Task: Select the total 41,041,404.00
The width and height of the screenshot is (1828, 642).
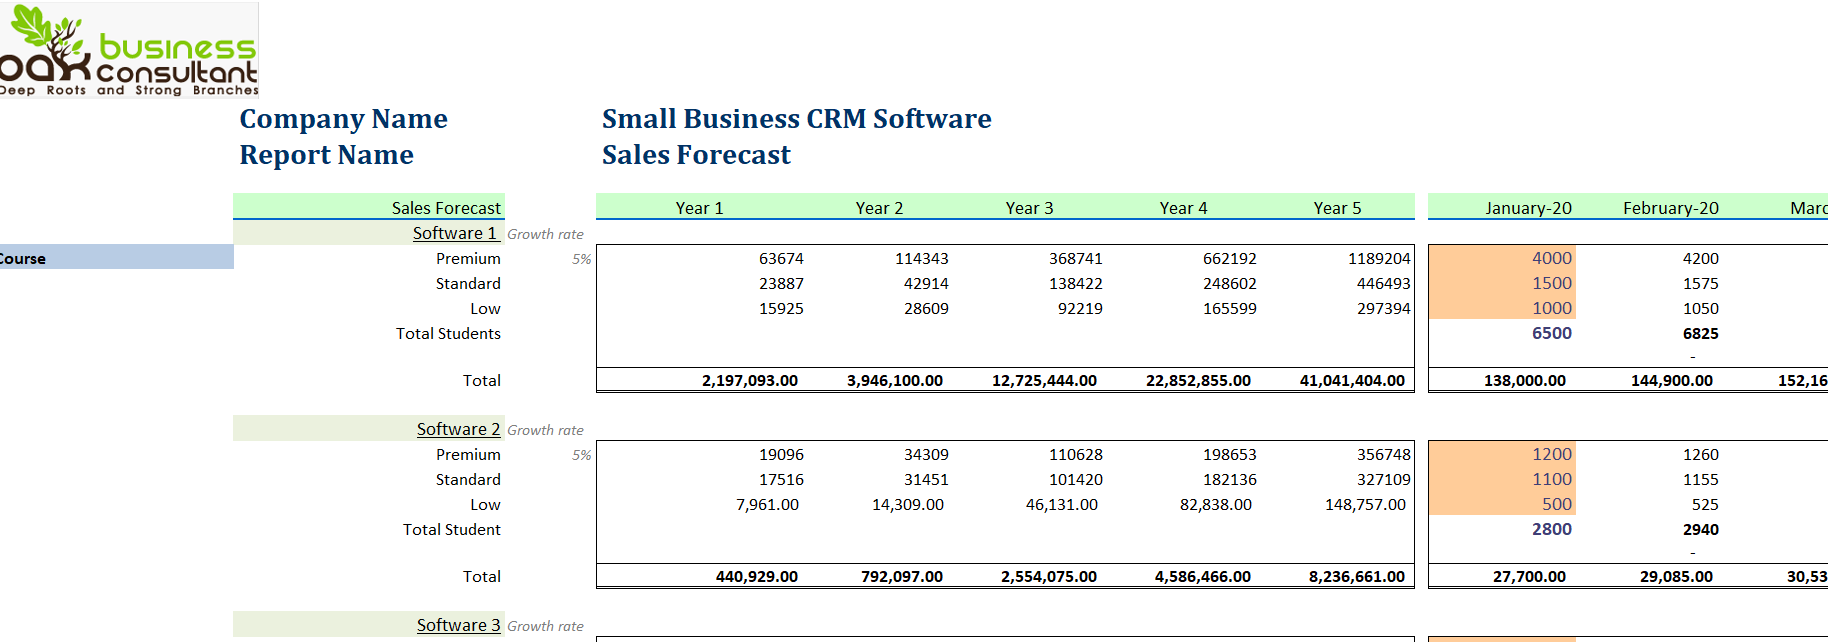Action: click(1352, 380)
